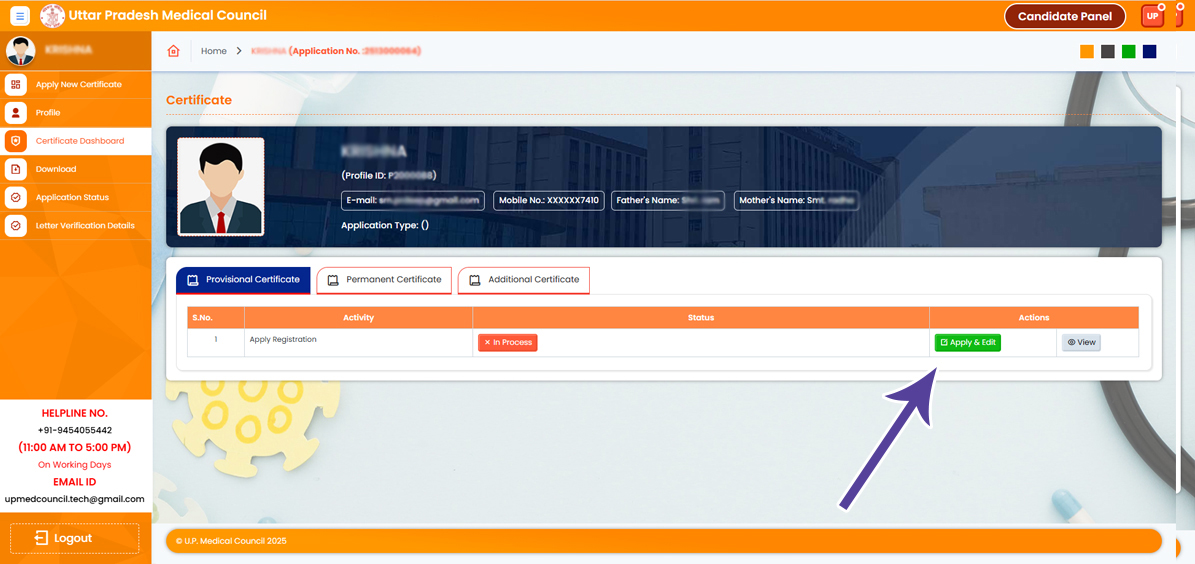Click the hamburger menu icon
Image resolution: width=1195 pixels, height=564 pixels.
coord(20,17)
